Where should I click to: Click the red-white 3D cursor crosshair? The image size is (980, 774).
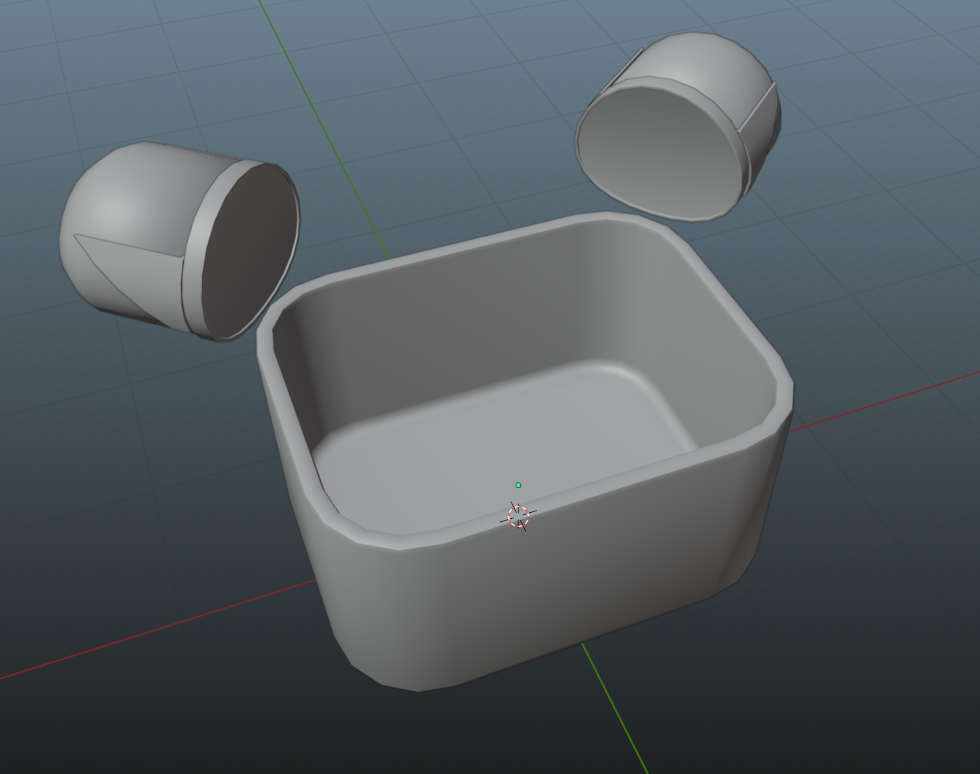pos(518,516)
